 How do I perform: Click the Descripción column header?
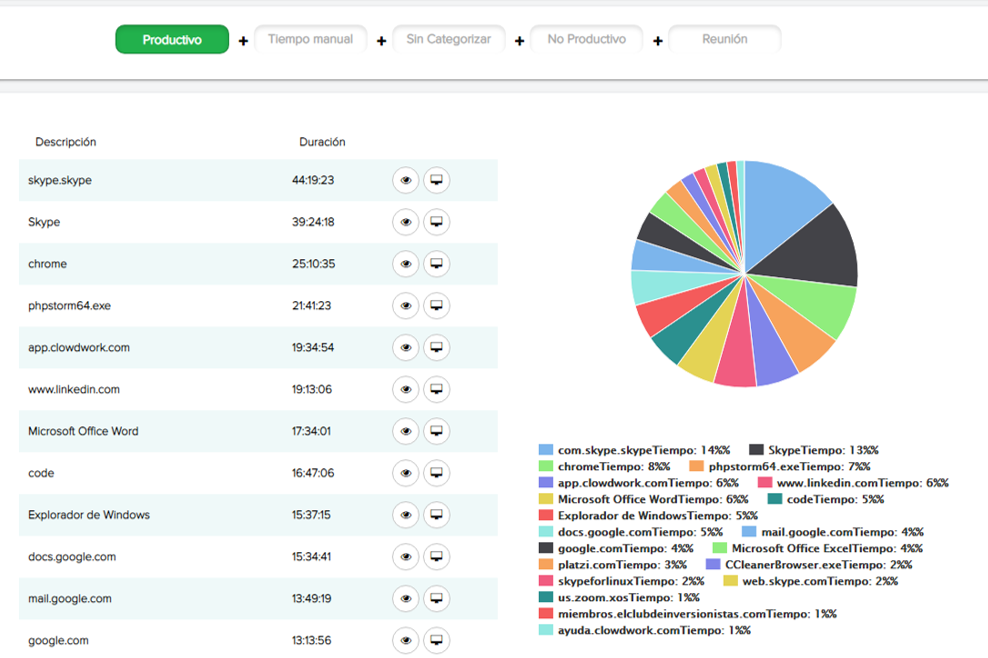coord(66,142)
